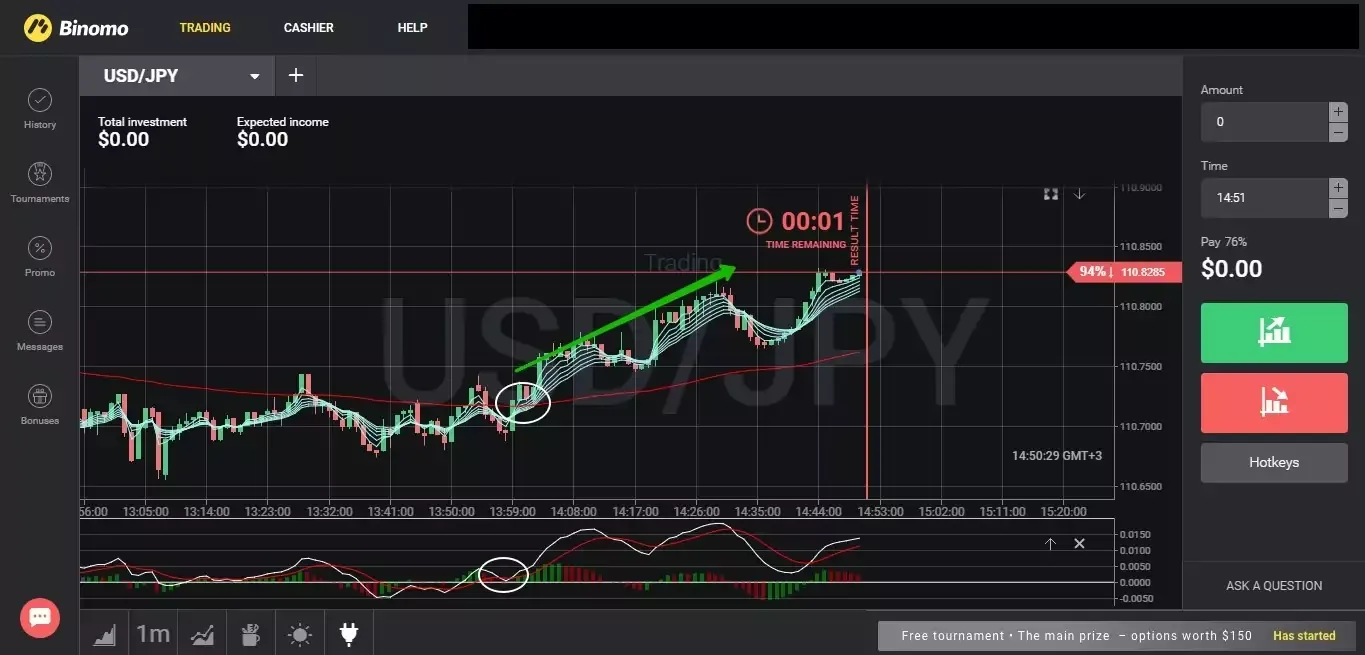Open the drawing tools pencil cup icon

tap(251, 634)
